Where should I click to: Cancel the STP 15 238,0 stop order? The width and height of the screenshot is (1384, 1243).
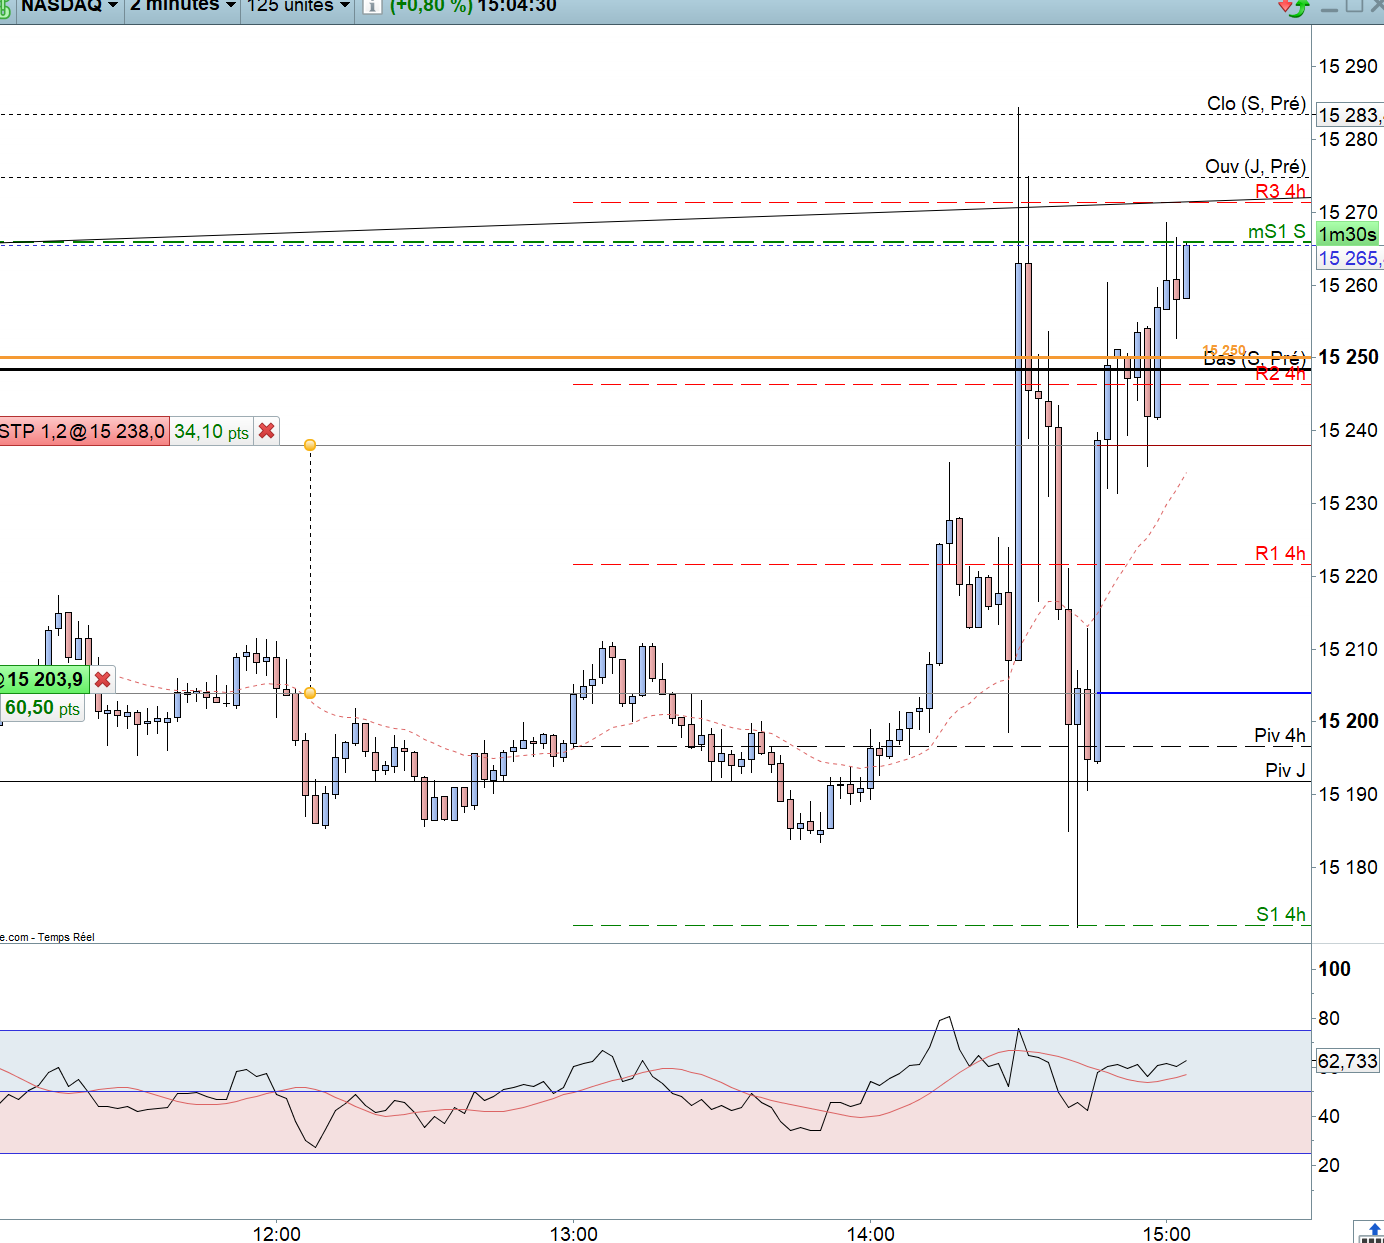267,431
